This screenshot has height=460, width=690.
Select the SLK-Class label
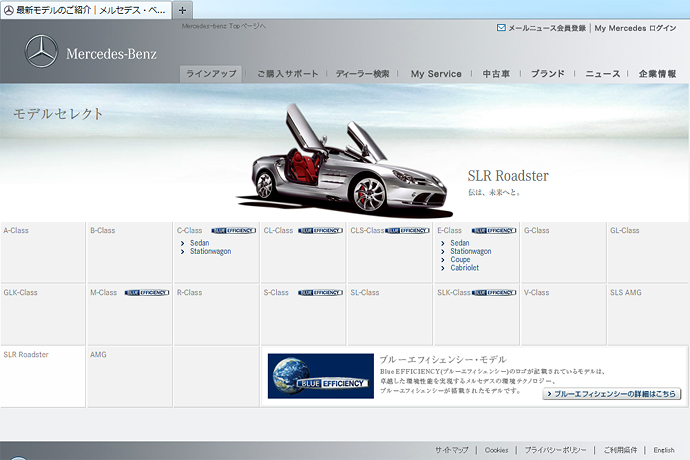click(x=454, y=293)
